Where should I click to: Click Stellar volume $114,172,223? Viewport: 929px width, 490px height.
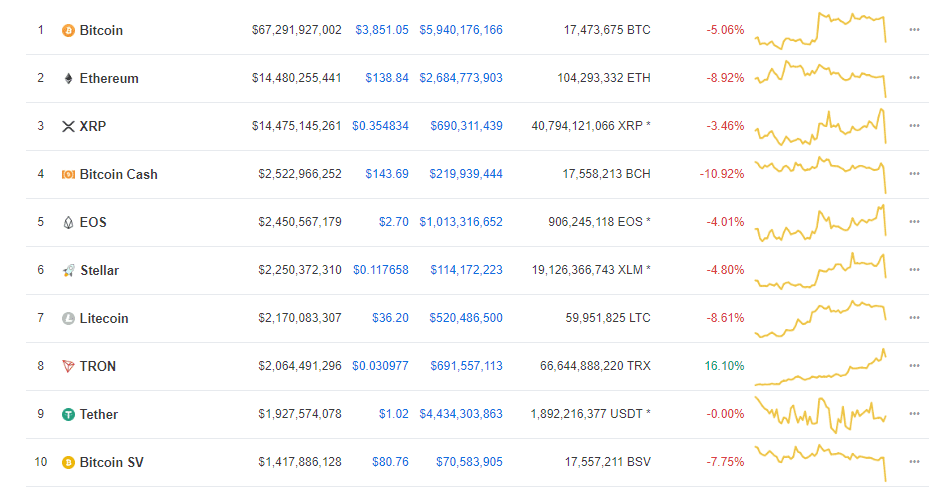coord(466,270)
